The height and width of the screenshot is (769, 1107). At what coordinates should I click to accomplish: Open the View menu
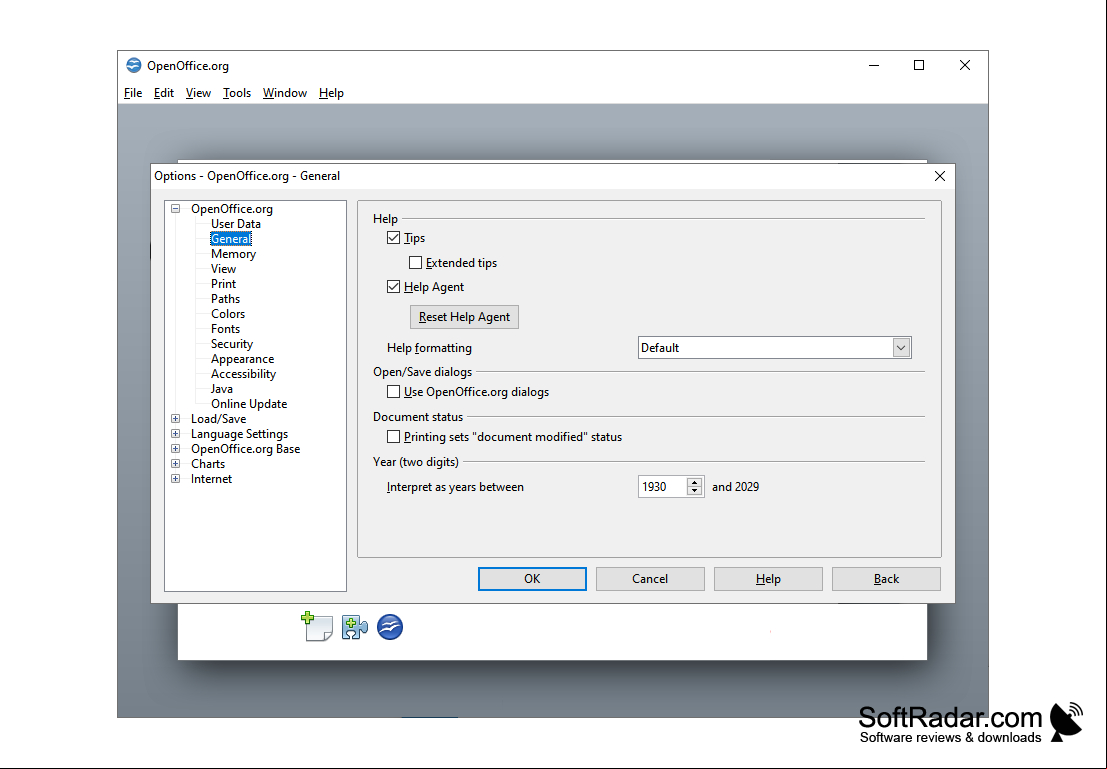(198, 93)
